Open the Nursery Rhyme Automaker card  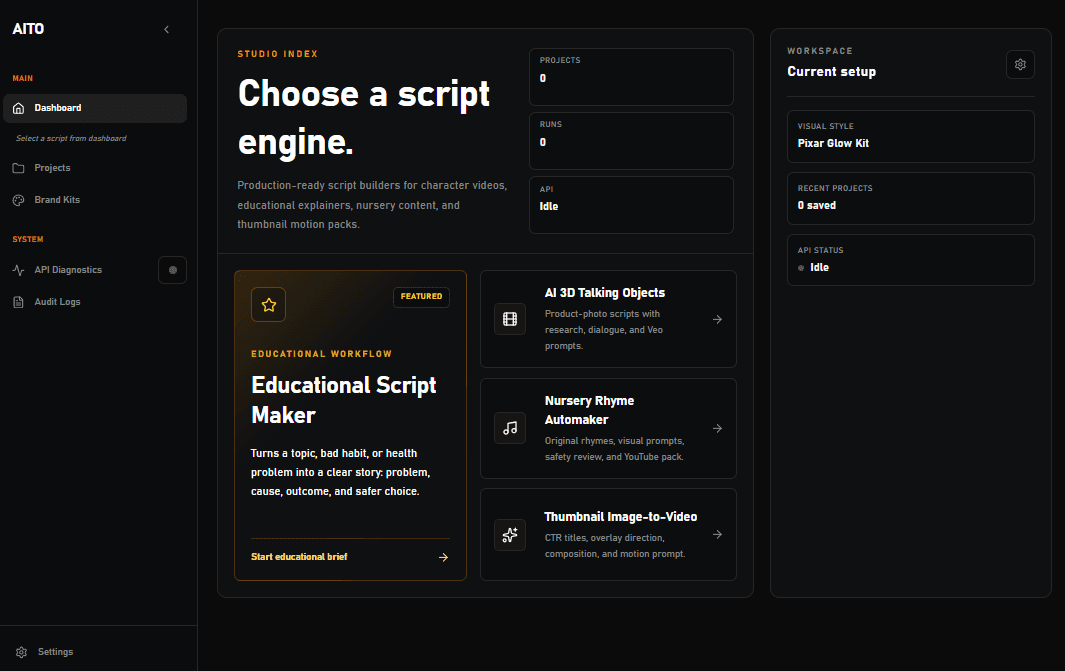coord(609,429)
